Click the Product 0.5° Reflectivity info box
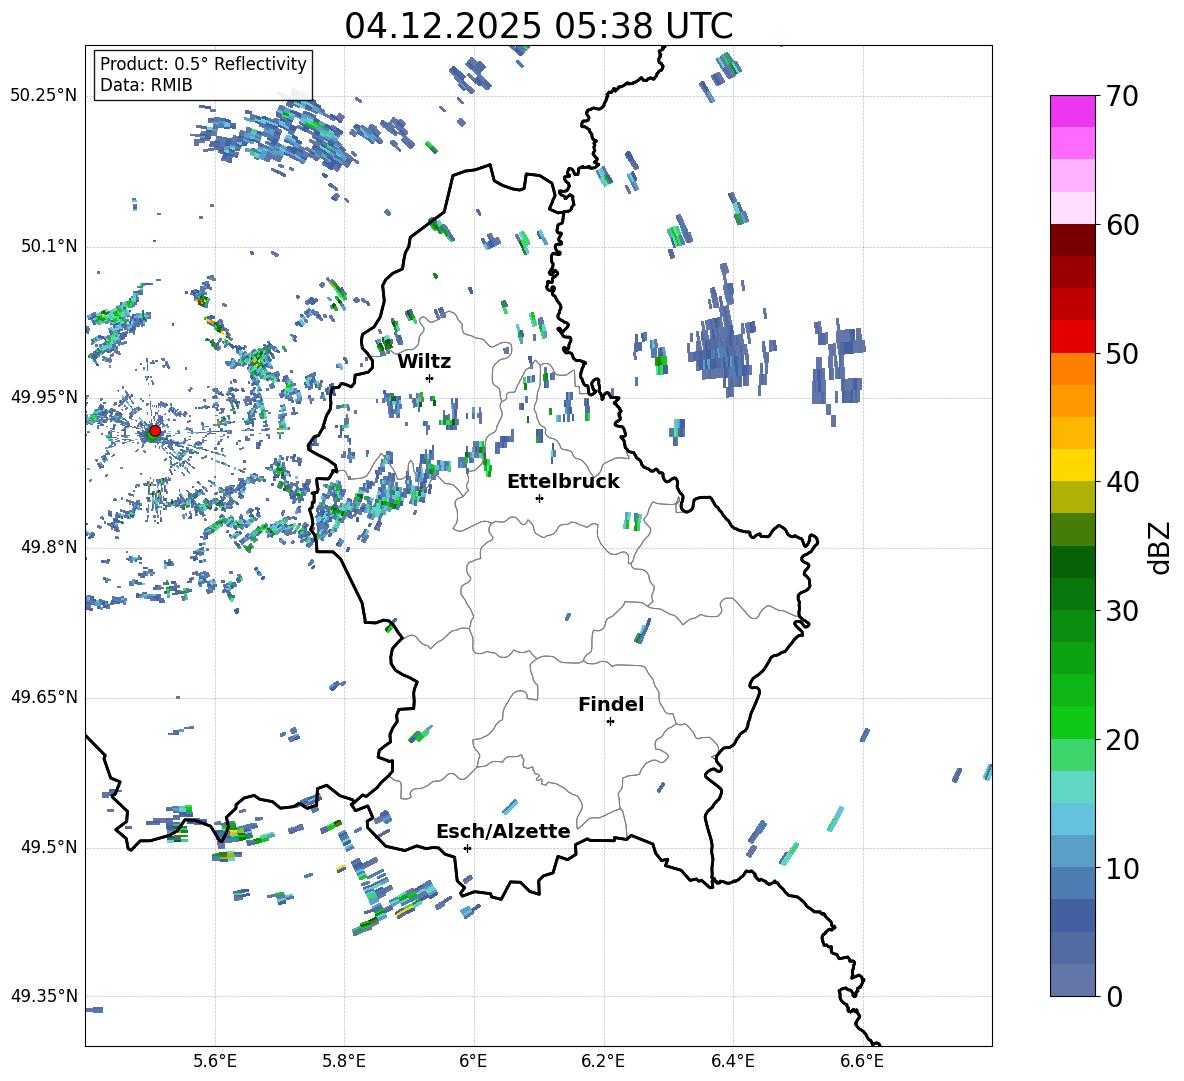1184x1081 pixels. point(203,75)
